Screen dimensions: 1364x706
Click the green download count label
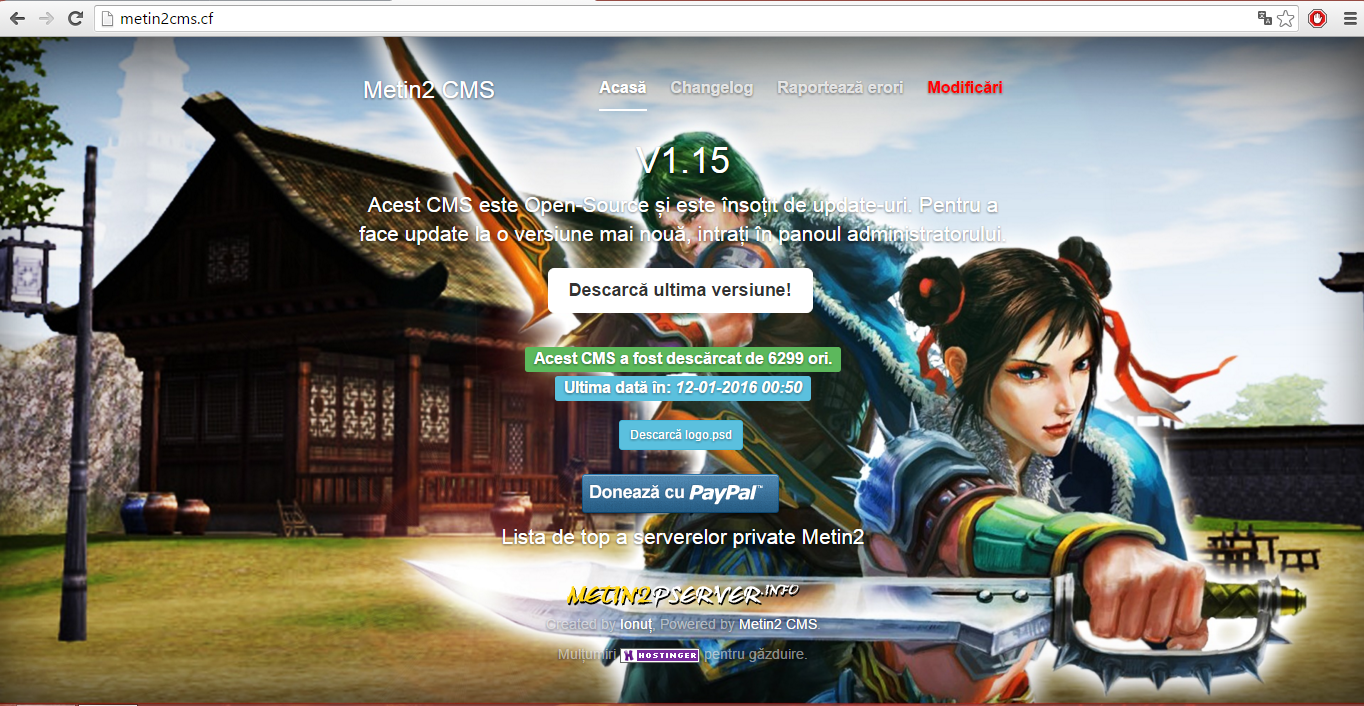683,359
